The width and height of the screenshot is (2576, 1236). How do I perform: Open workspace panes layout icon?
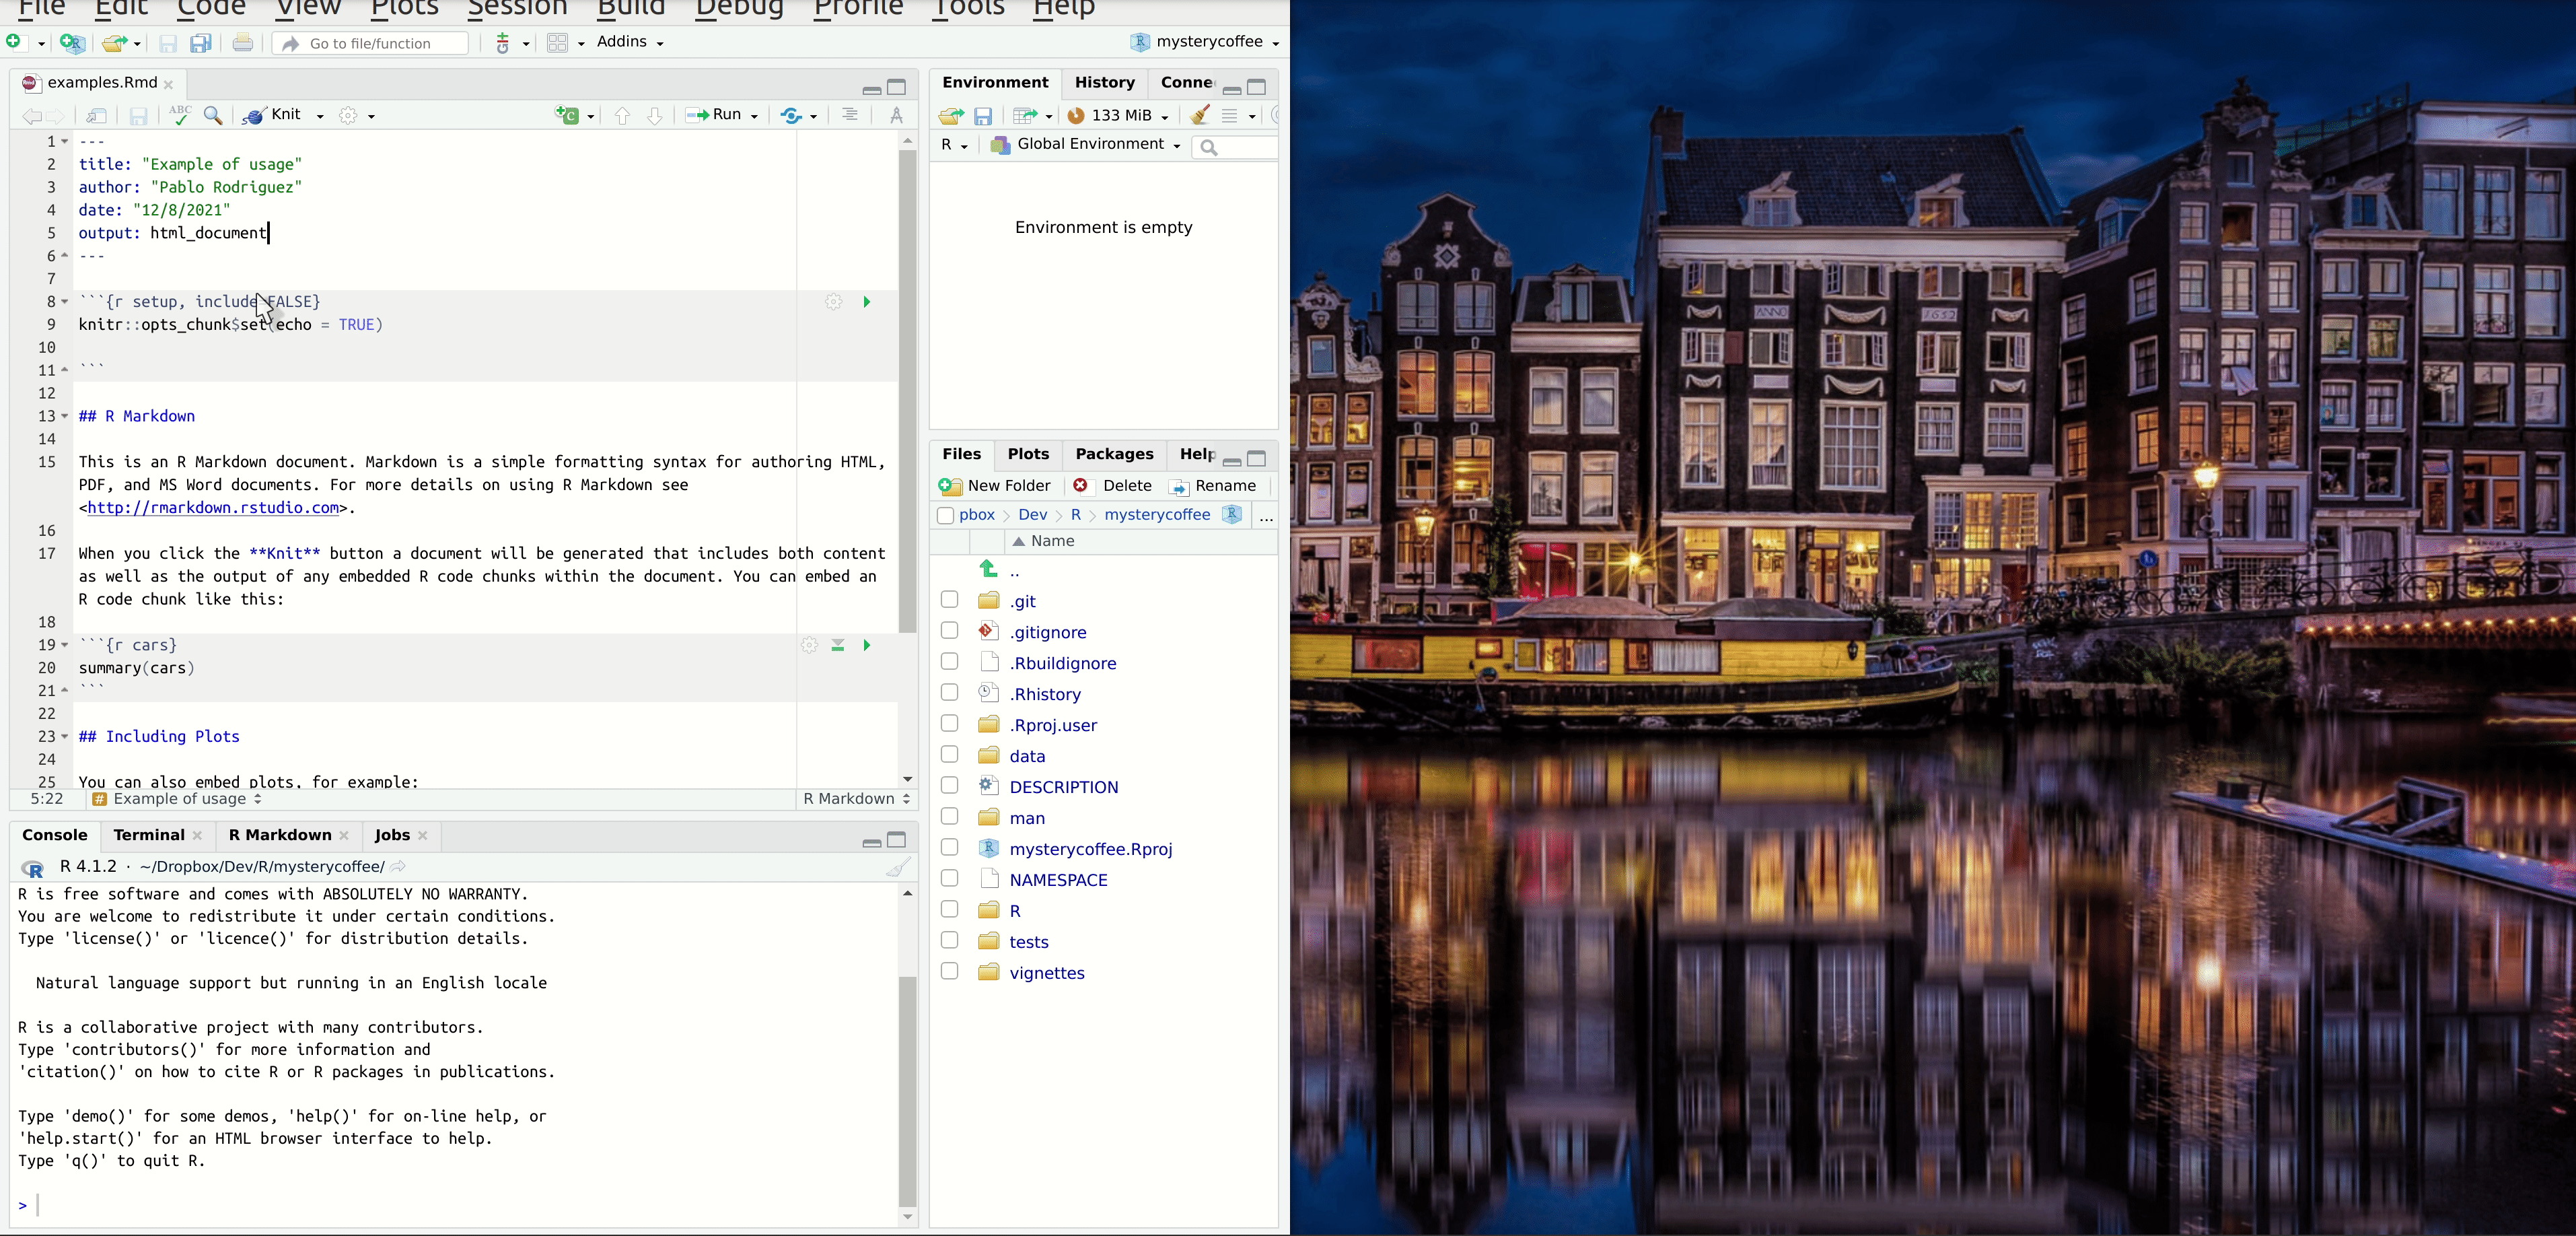click(558, 43)
